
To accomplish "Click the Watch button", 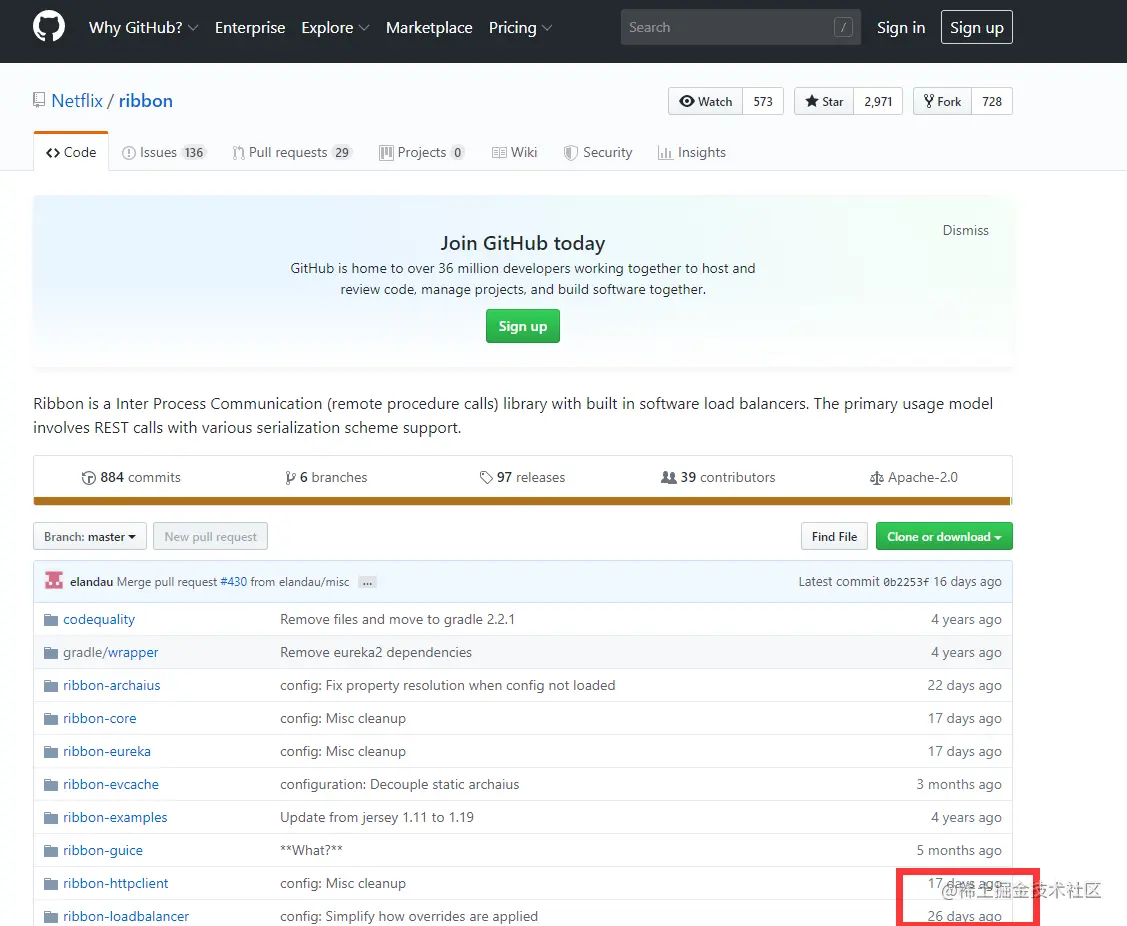I will tap(706, 101).
